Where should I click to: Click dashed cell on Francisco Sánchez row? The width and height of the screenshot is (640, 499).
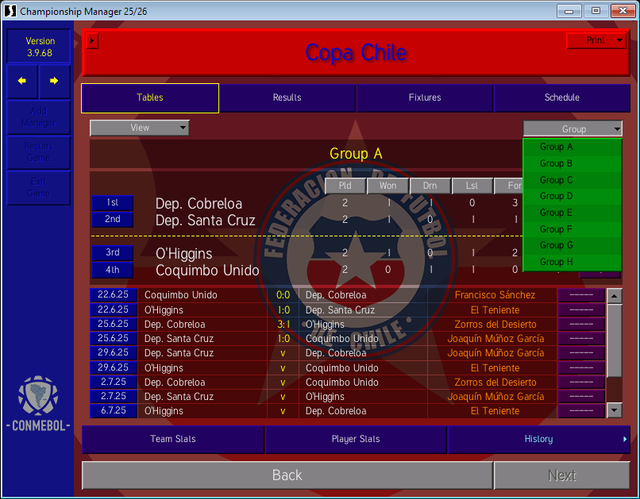(581, 295)
